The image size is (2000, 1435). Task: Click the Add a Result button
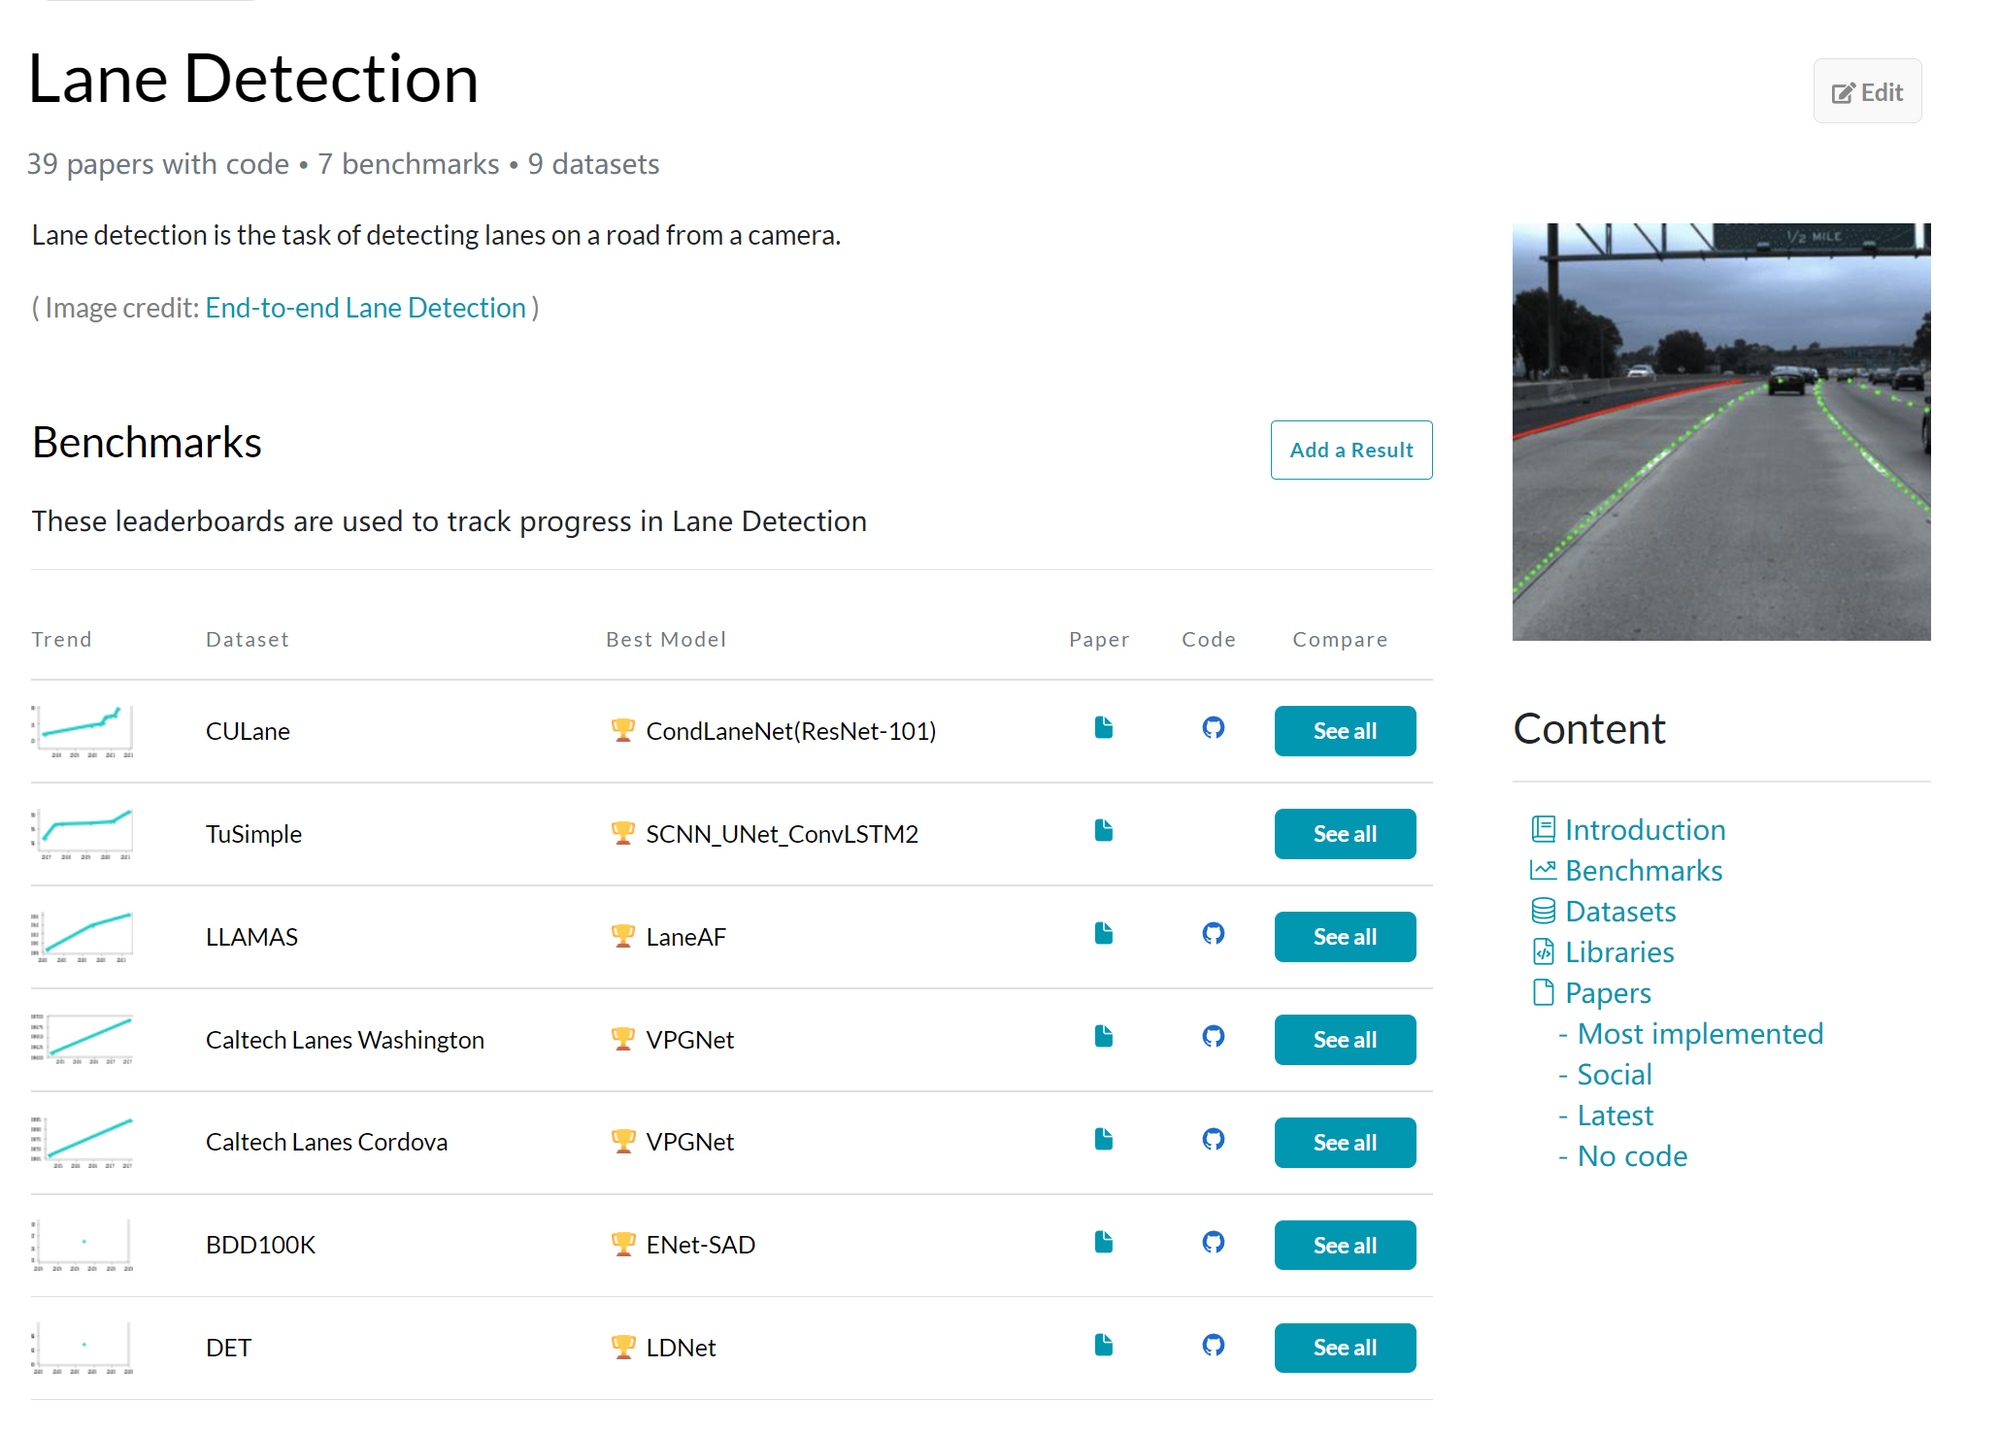(x=1350, y=450)
